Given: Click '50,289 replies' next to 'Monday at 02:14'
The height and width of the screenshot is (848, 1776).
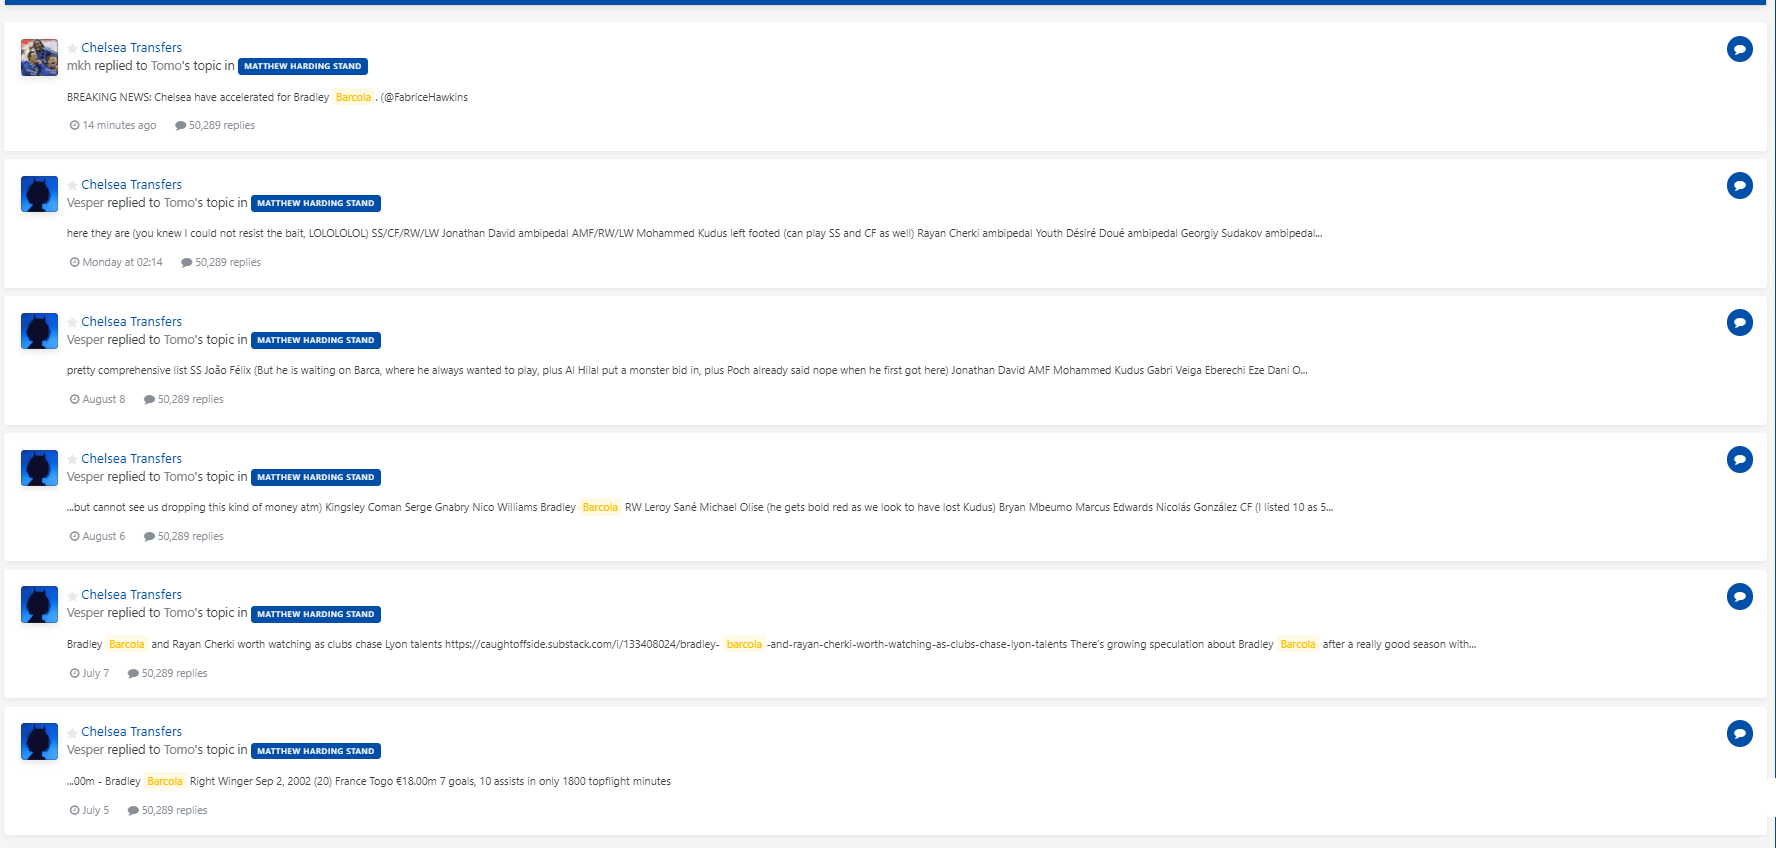Looking at the screenshot, I should click(221, 263).
